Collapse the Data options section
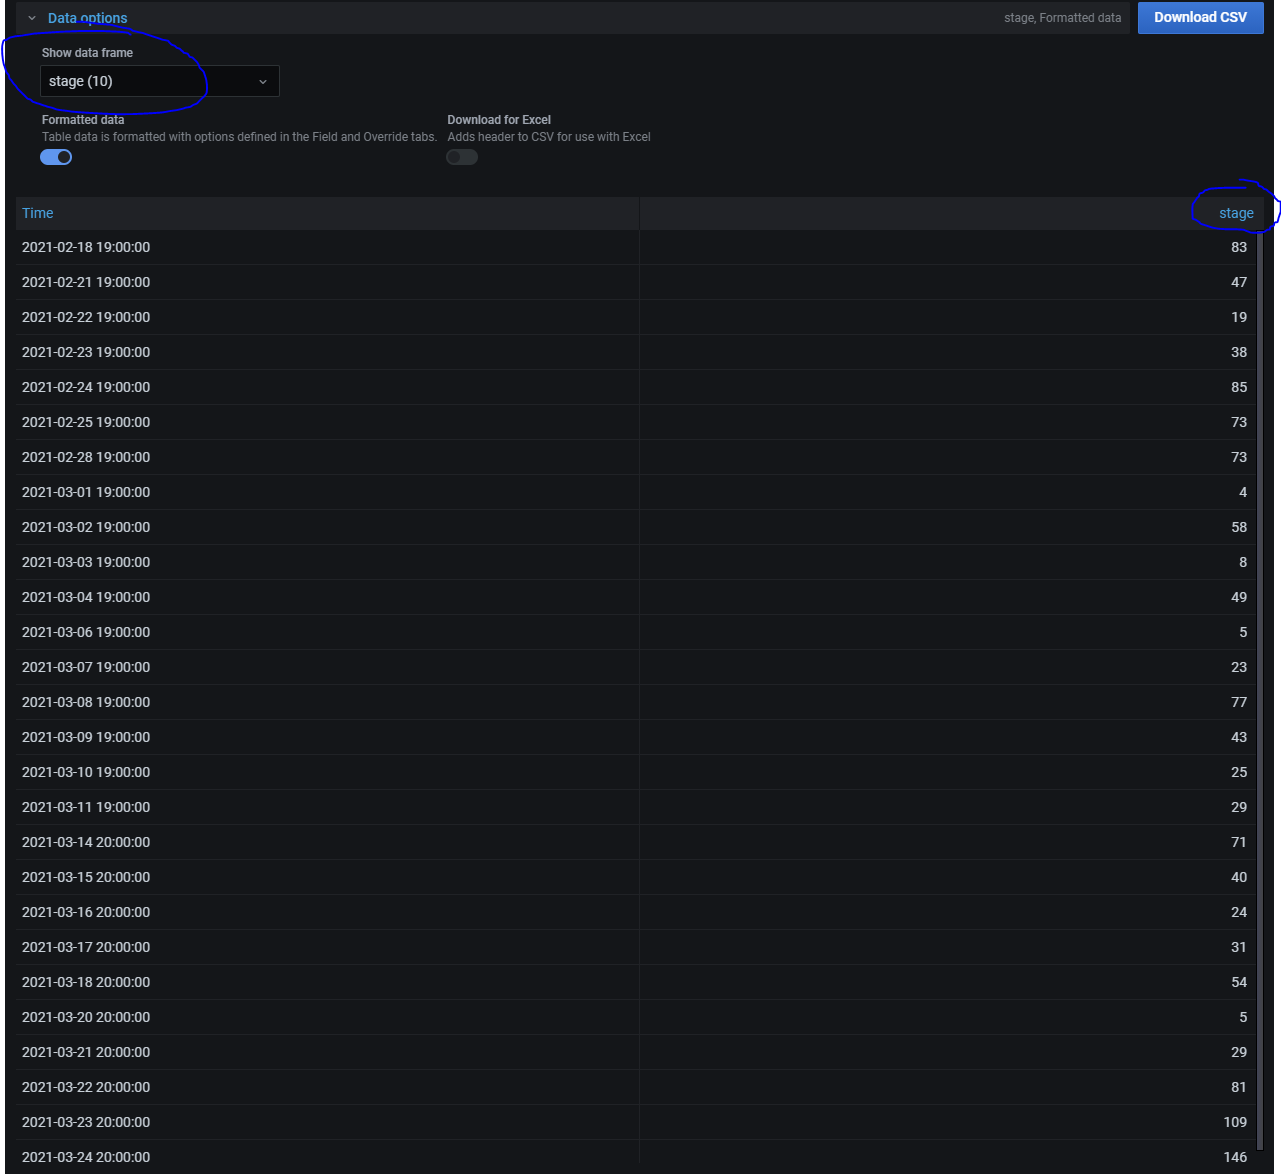 coord(30,17)
